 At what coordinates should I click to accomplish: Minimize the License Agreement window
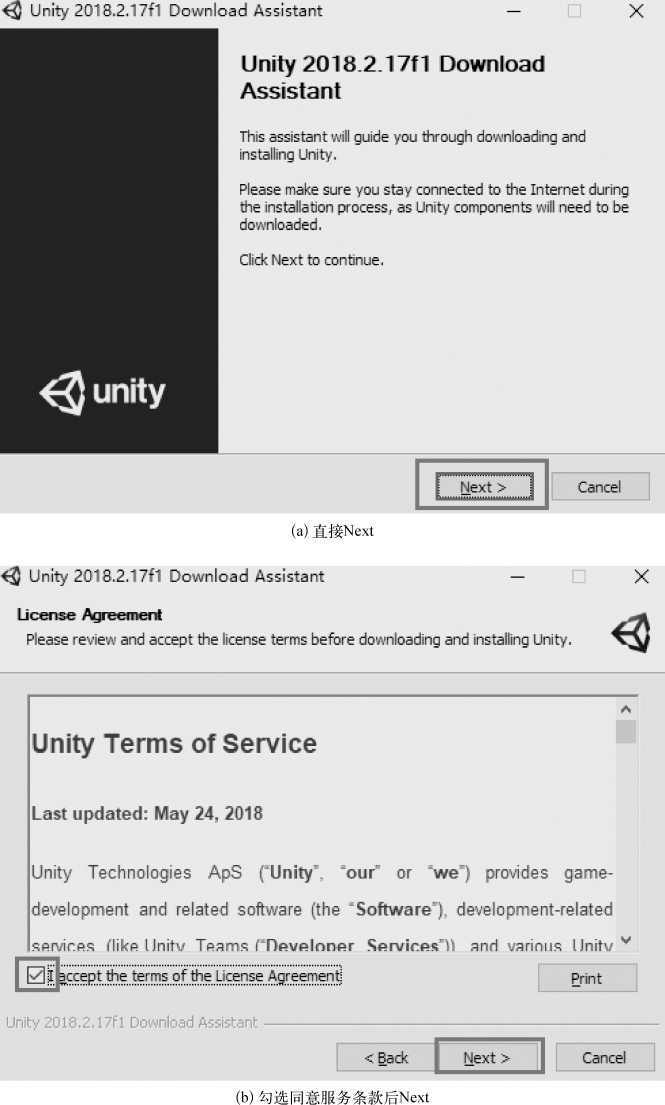[518, 576]
